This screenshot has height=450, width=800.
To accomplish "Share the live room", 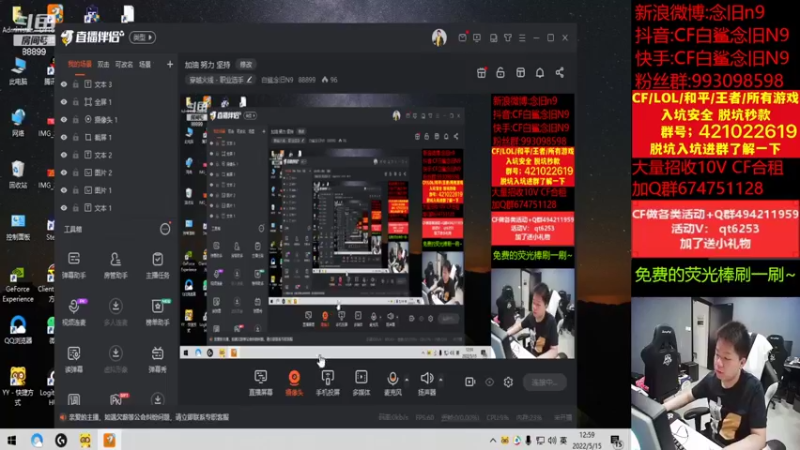I will coord(560,73).
